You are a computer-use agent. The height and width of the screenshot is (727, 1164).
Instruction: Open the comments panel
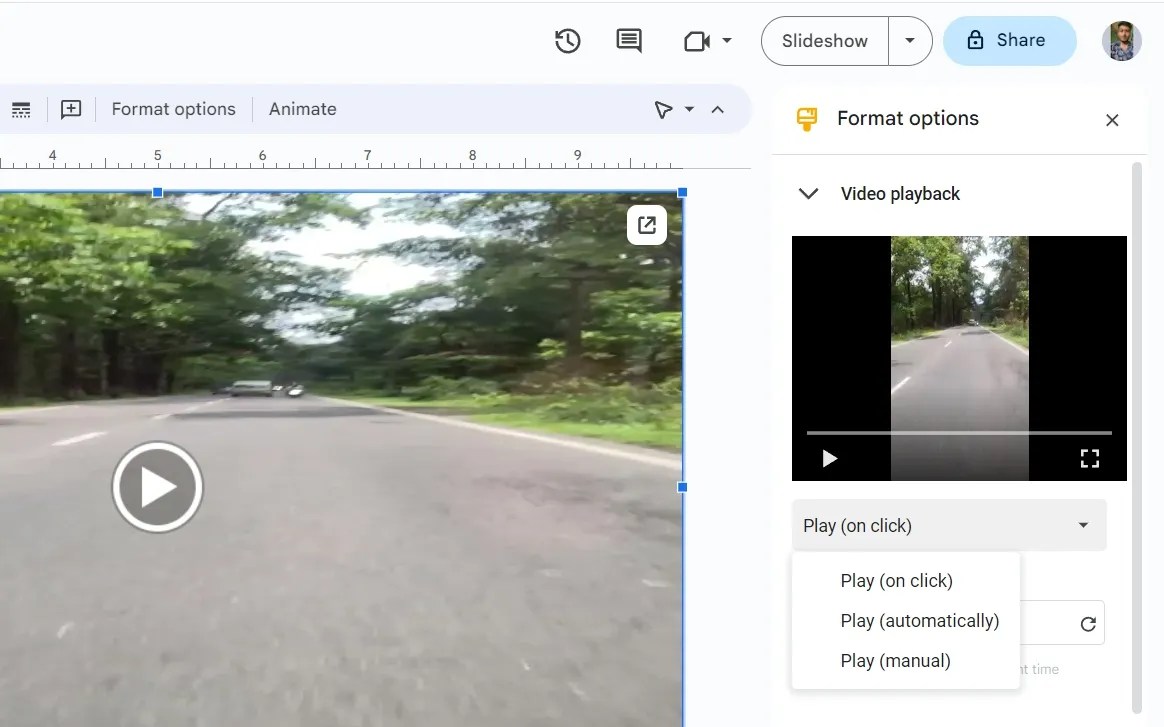628,41
